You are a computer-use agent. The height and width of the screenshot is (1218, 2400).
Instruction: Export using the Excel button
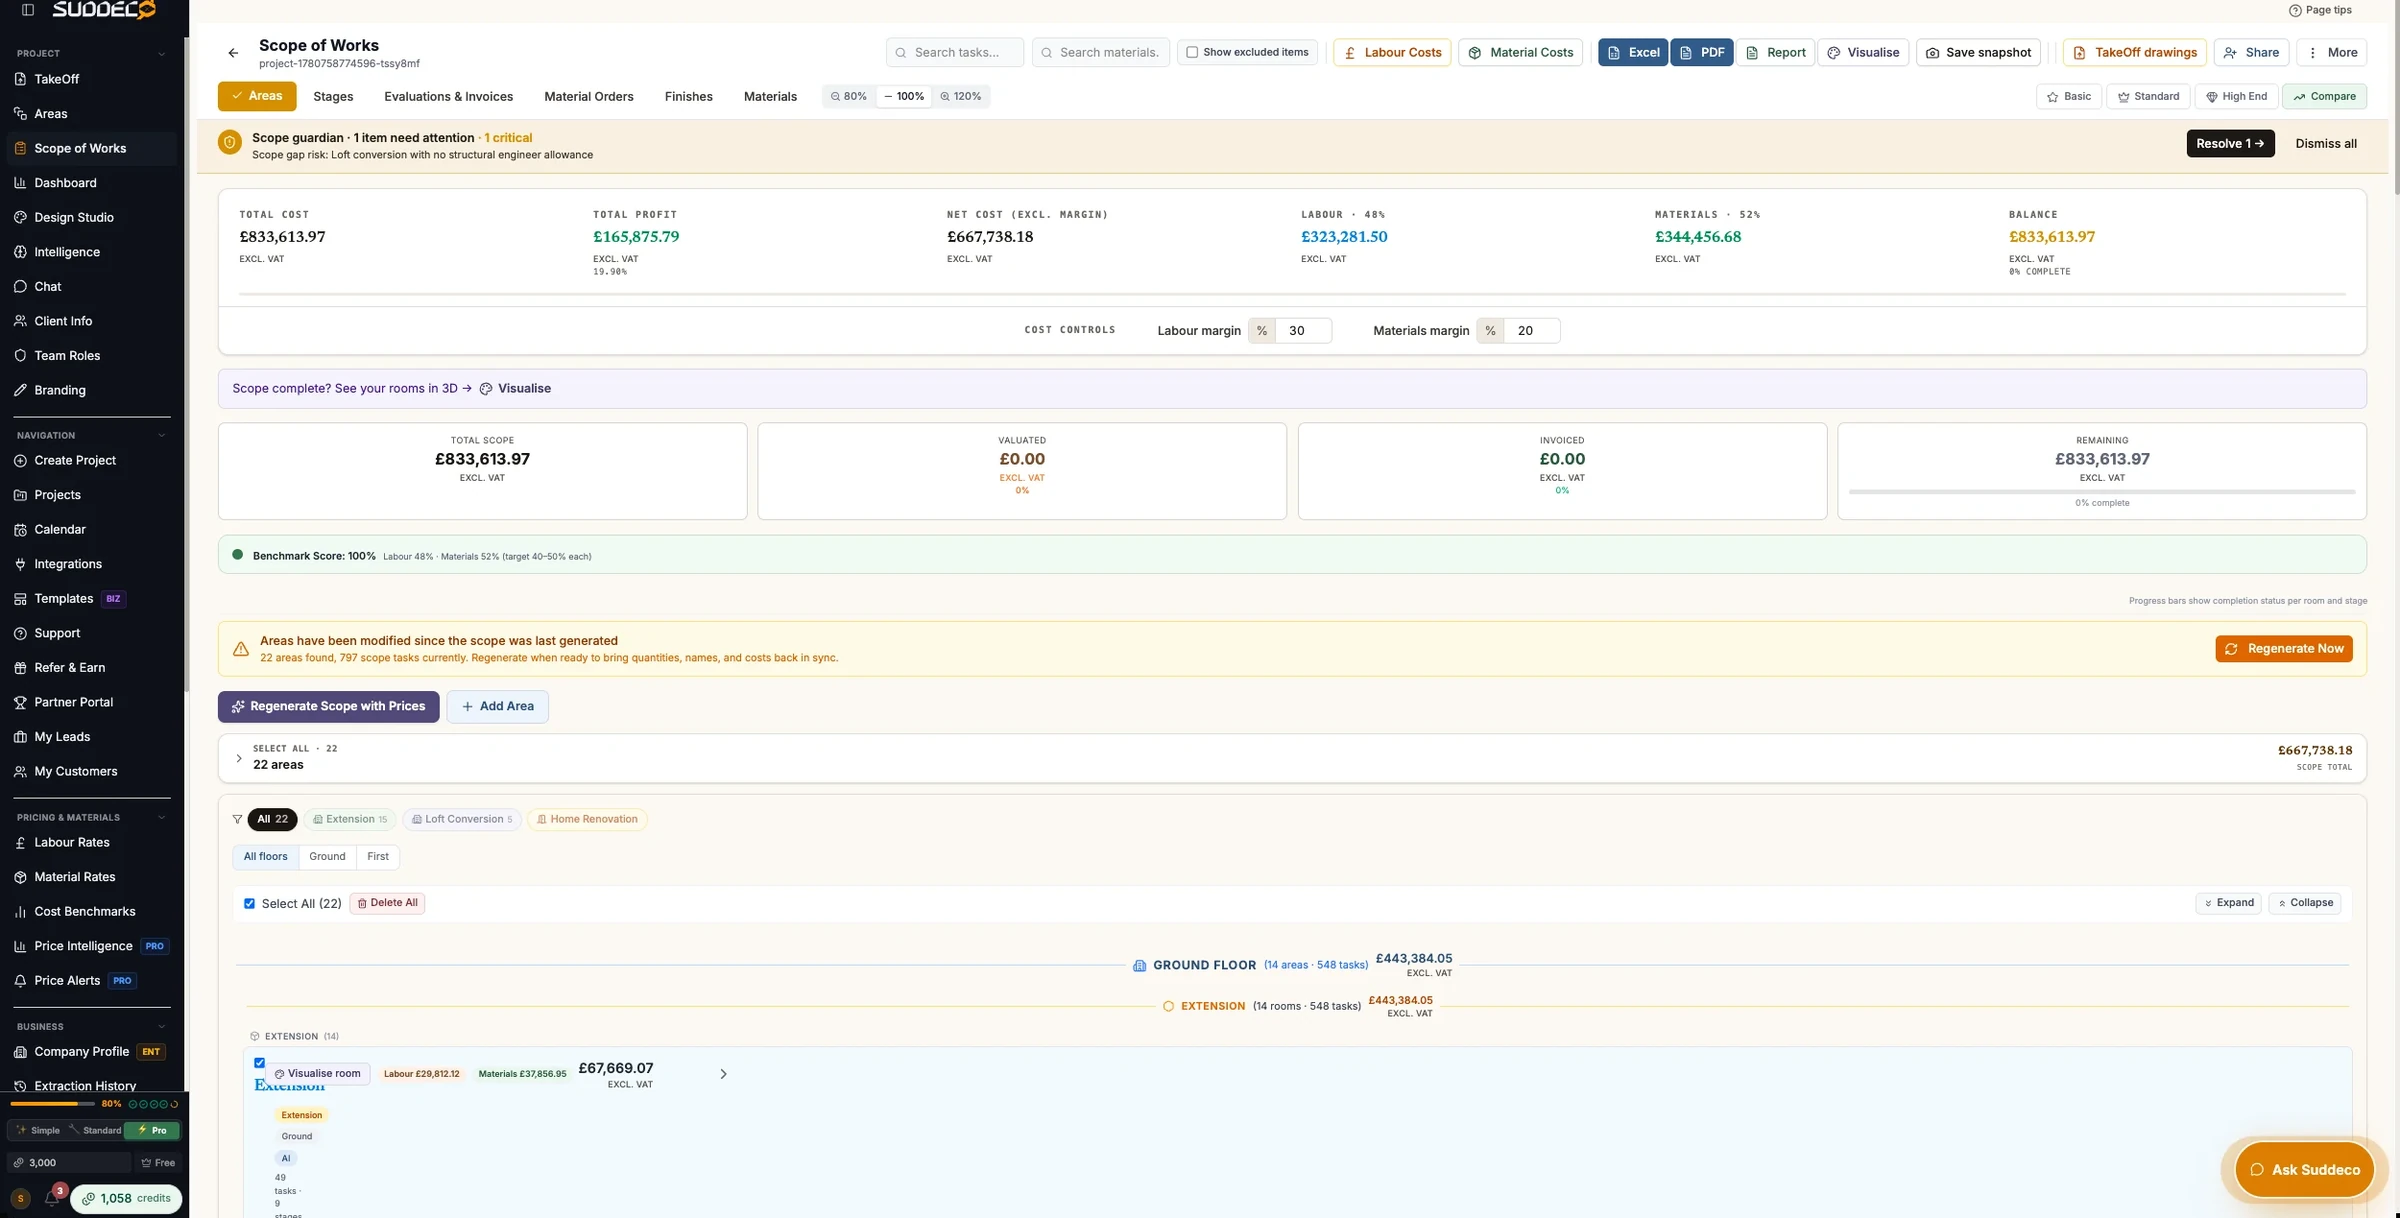1632,53
